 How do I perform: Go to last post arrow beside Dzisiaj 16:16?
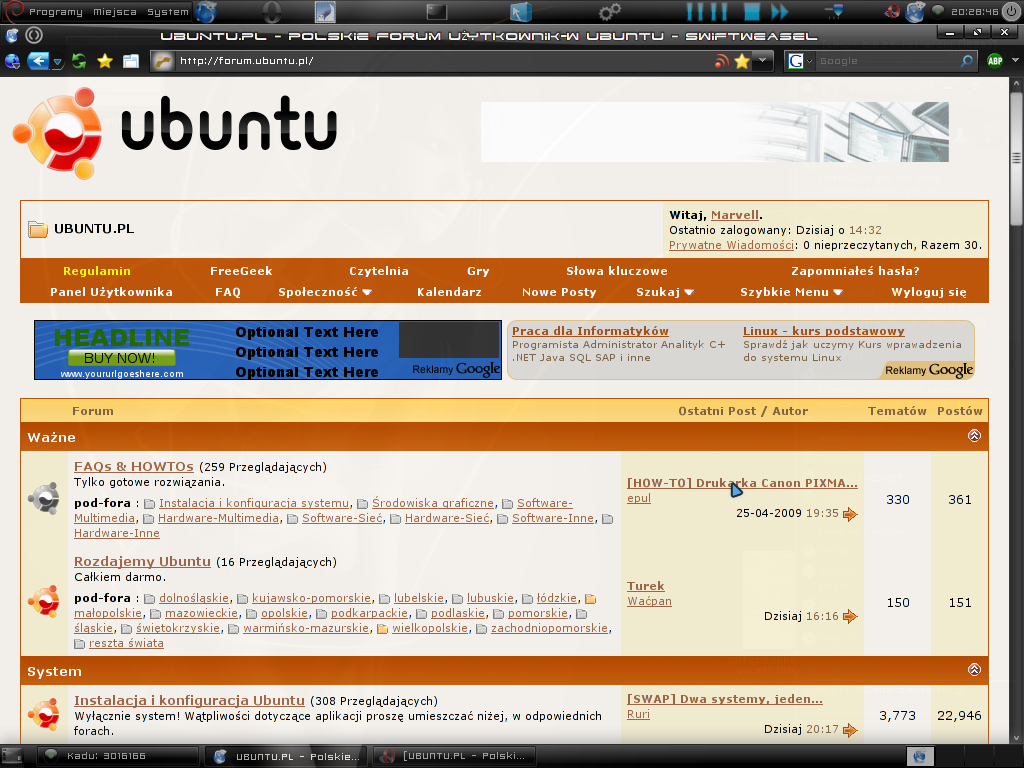[850, 616]
